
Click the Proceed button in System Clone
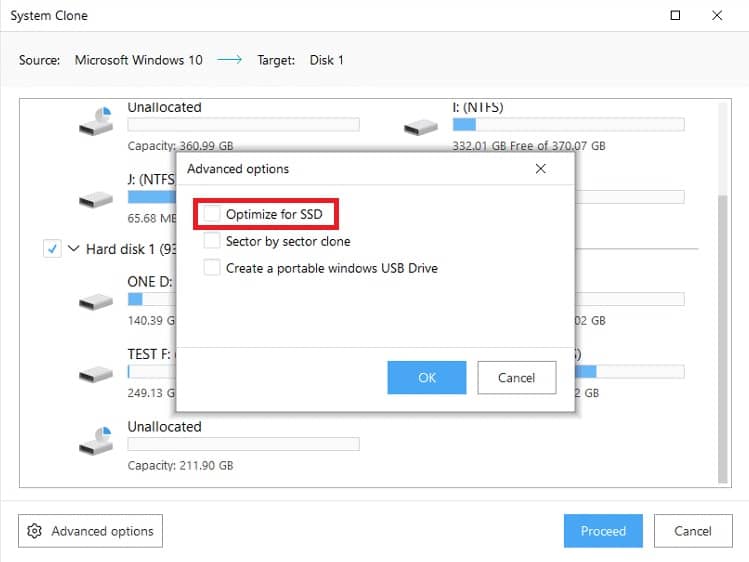(x=603, y=531)
